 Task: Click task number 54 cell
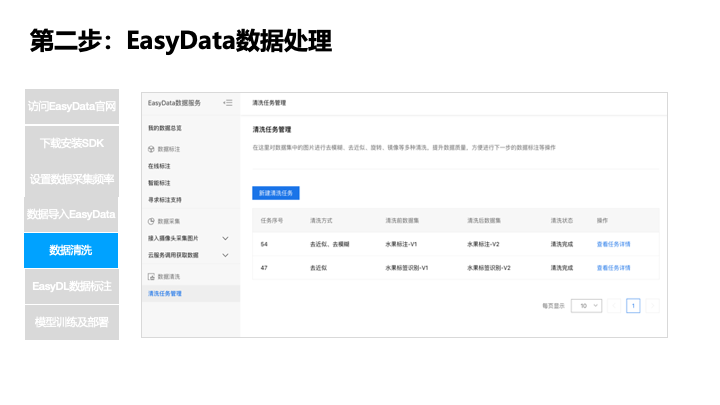[264, 244]
